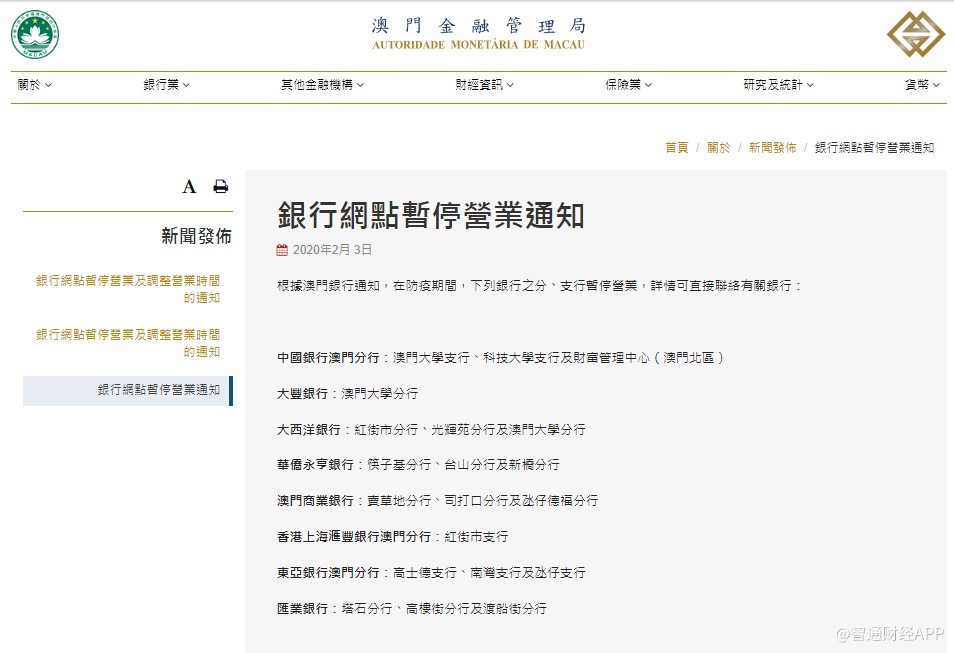Screen dimensions: 954x653
Task: Select the highlighted sidebar item 銀行網點暫停營業通知
Action: [128, 390]
